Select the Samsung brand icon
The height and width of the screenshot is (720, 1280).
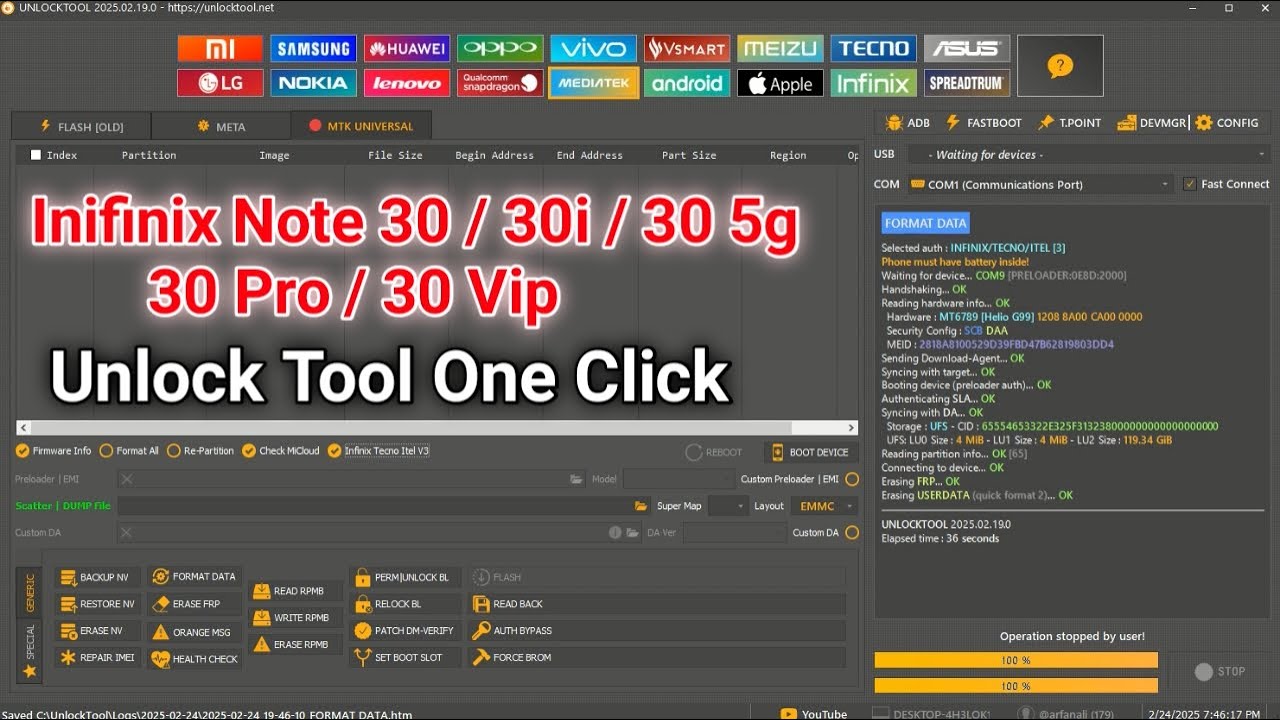pyautogui.click(x=312, y=48)
